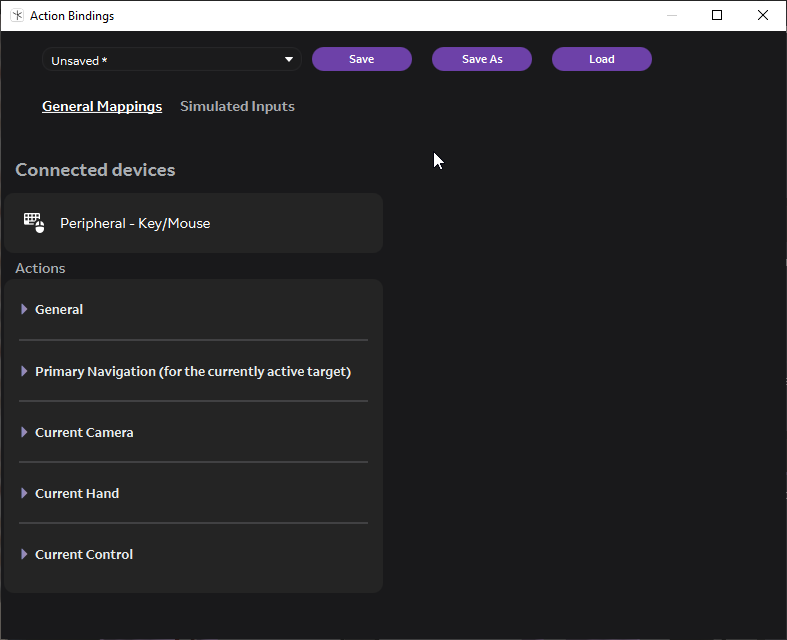Click the dropdown arrow next to Unsaved
787x640 pixels.
click(289, 59)
